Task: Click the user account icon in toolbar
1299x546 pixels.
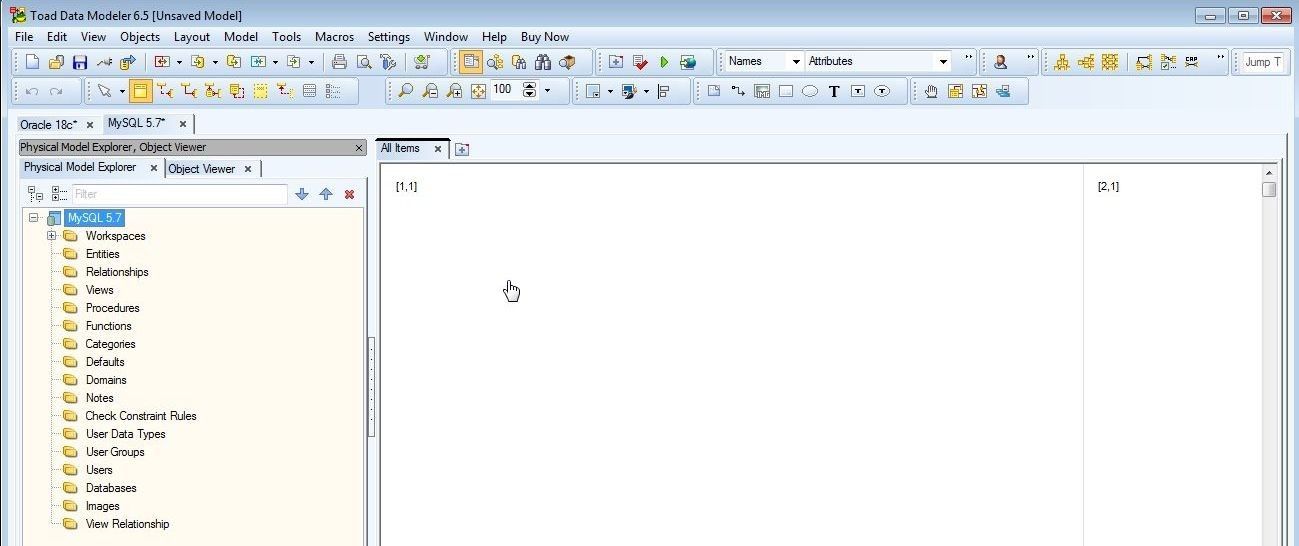Action: (1001, 62)
